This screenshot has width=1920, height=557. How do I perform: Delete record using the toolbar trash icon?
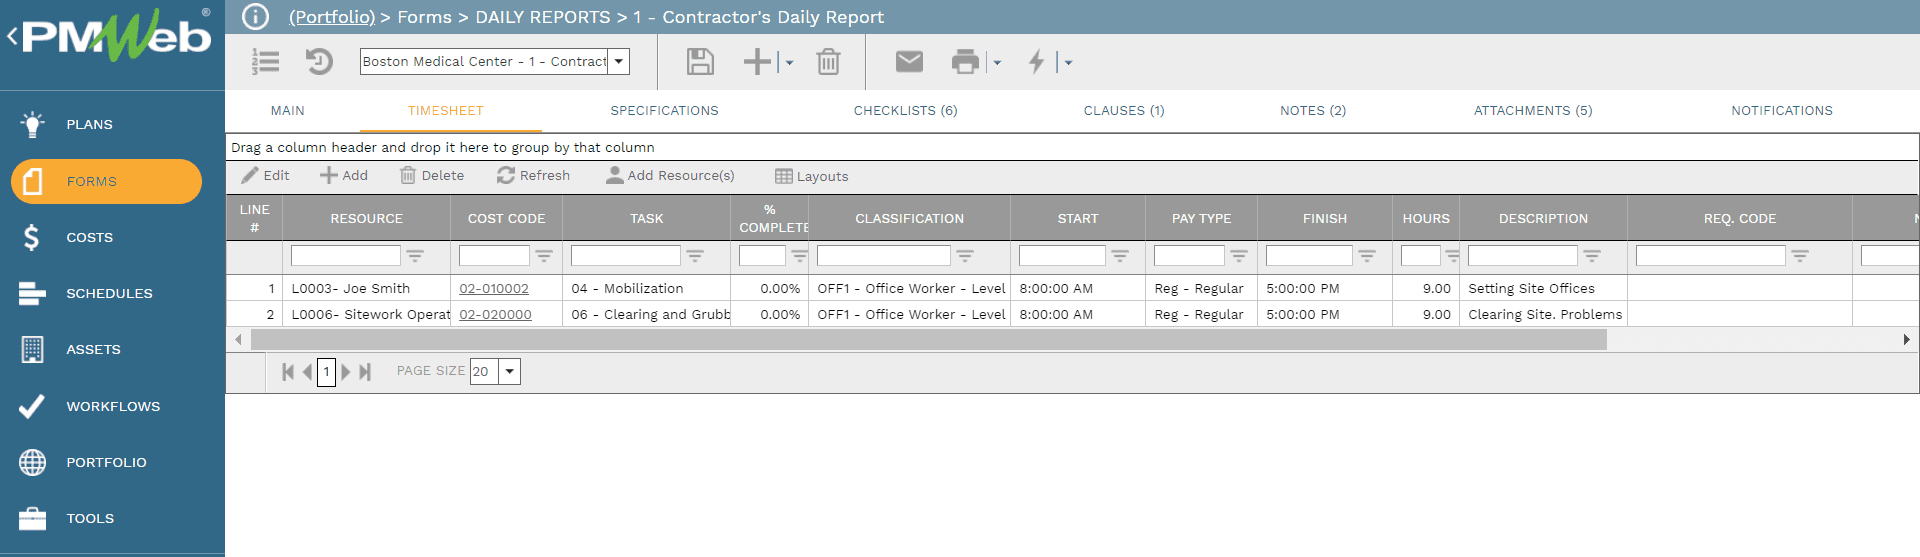828,62
